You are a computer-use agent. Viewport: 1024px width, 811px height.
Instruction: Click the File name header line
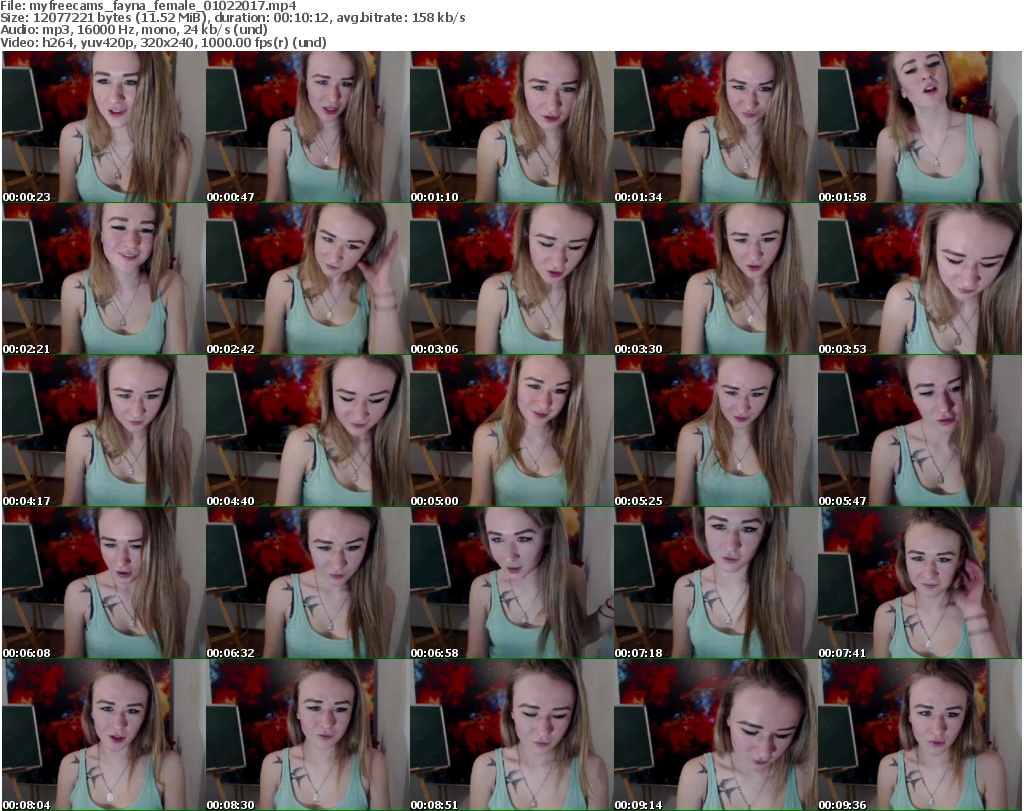(148, 6)
